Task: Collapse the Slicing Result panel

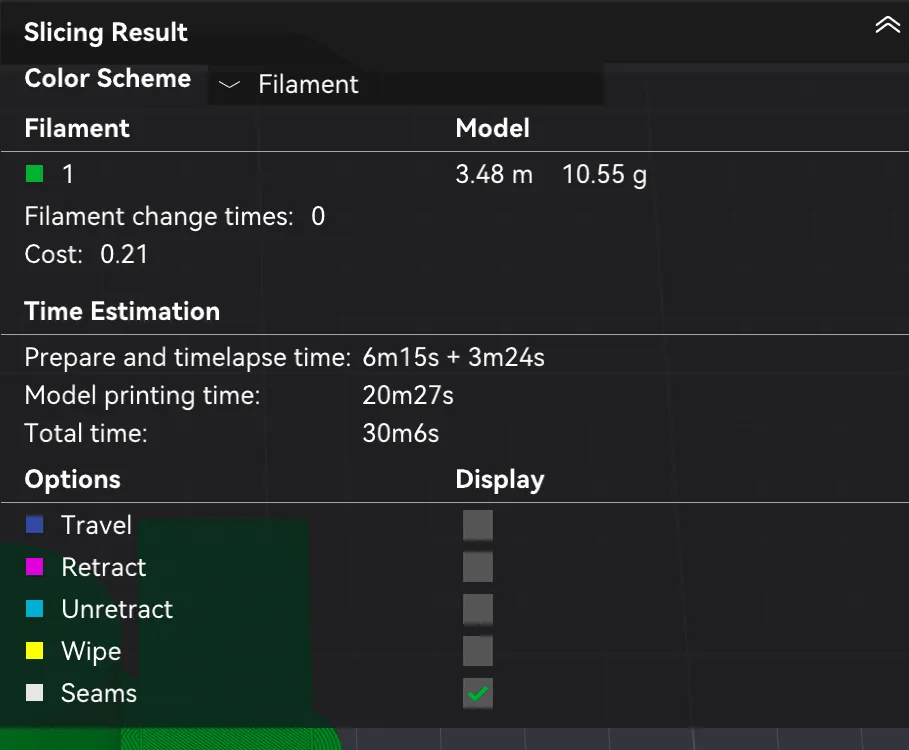Action: (x=887, y=25)
